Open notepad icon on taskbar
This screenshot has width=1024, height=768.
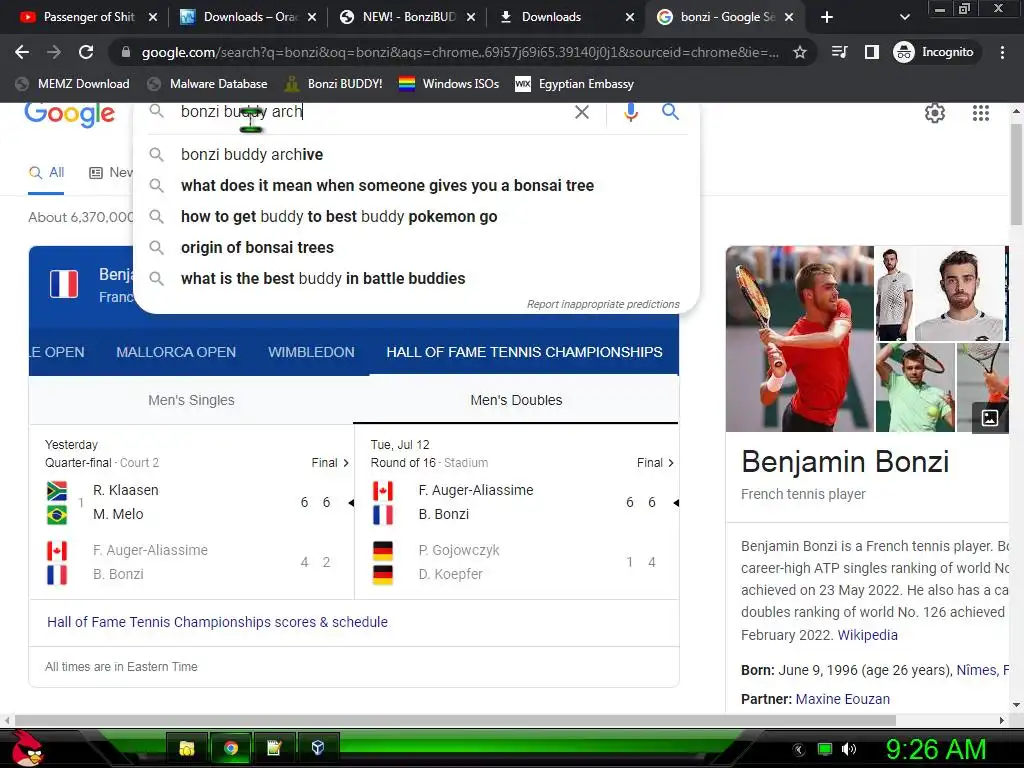coord(274,748)
